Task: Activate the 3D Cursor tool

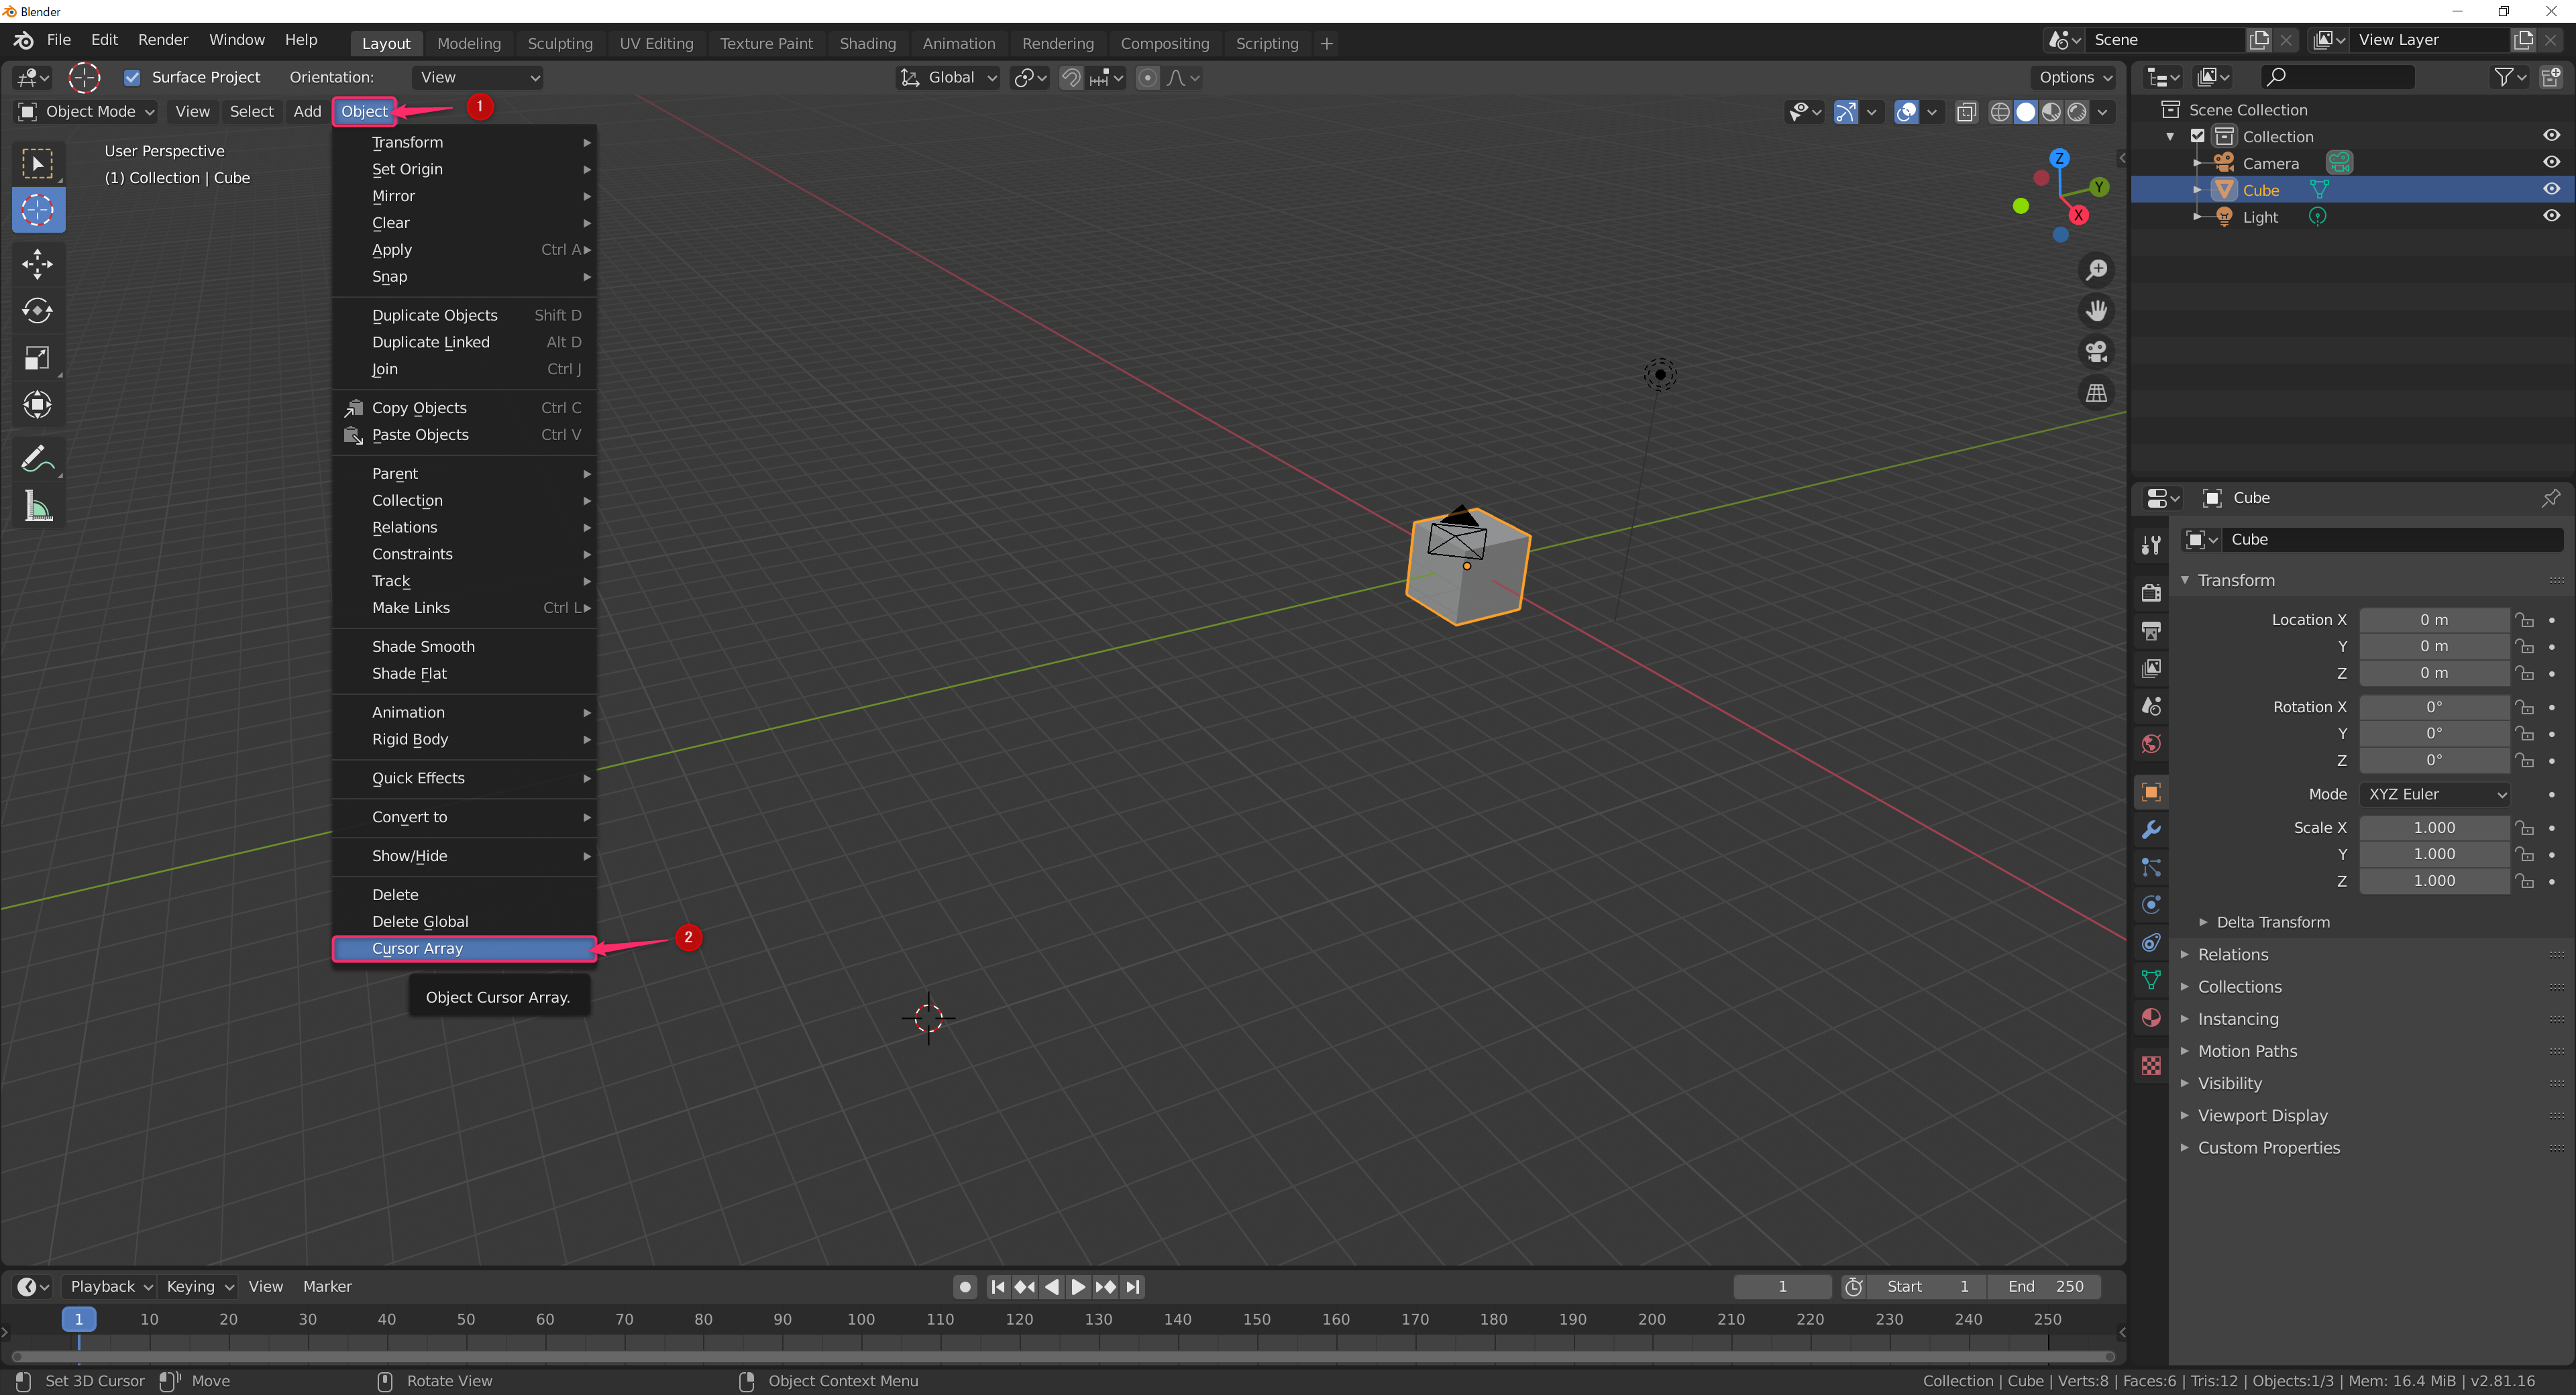Action: click(x=38, y=210)
